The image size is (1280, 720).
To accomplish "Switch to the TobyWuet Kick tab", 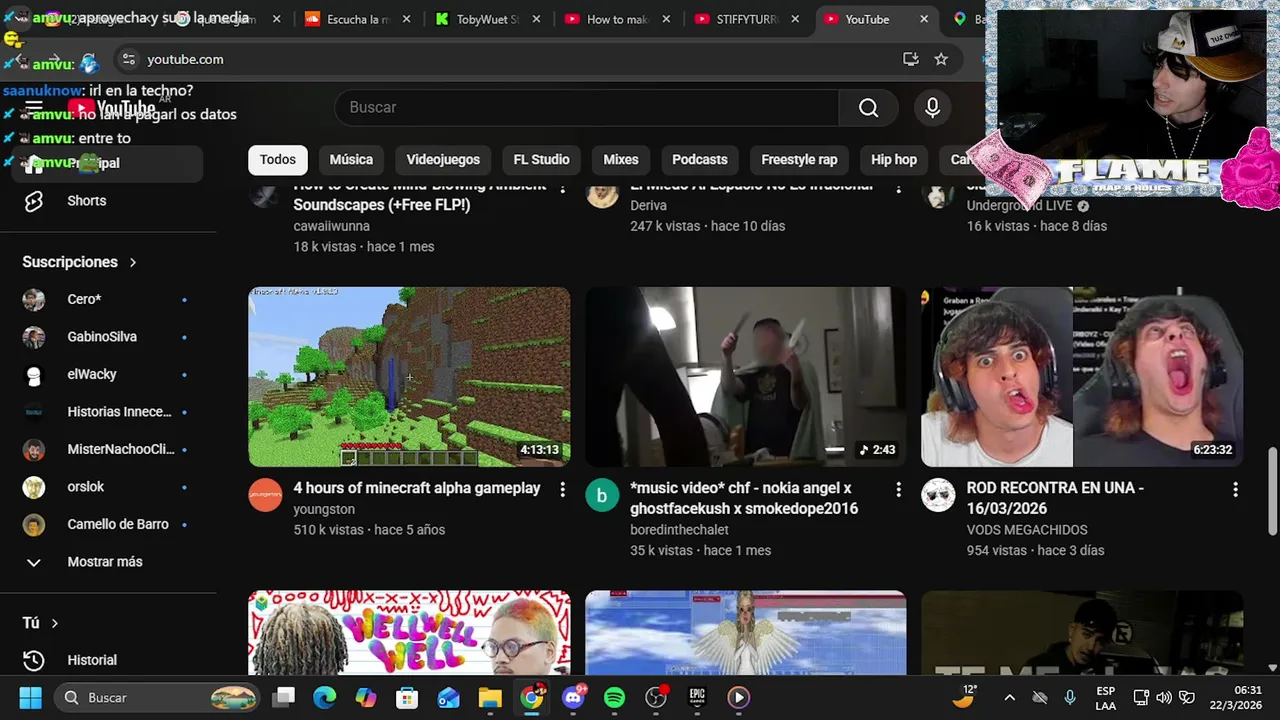I will tap(485, 19).
